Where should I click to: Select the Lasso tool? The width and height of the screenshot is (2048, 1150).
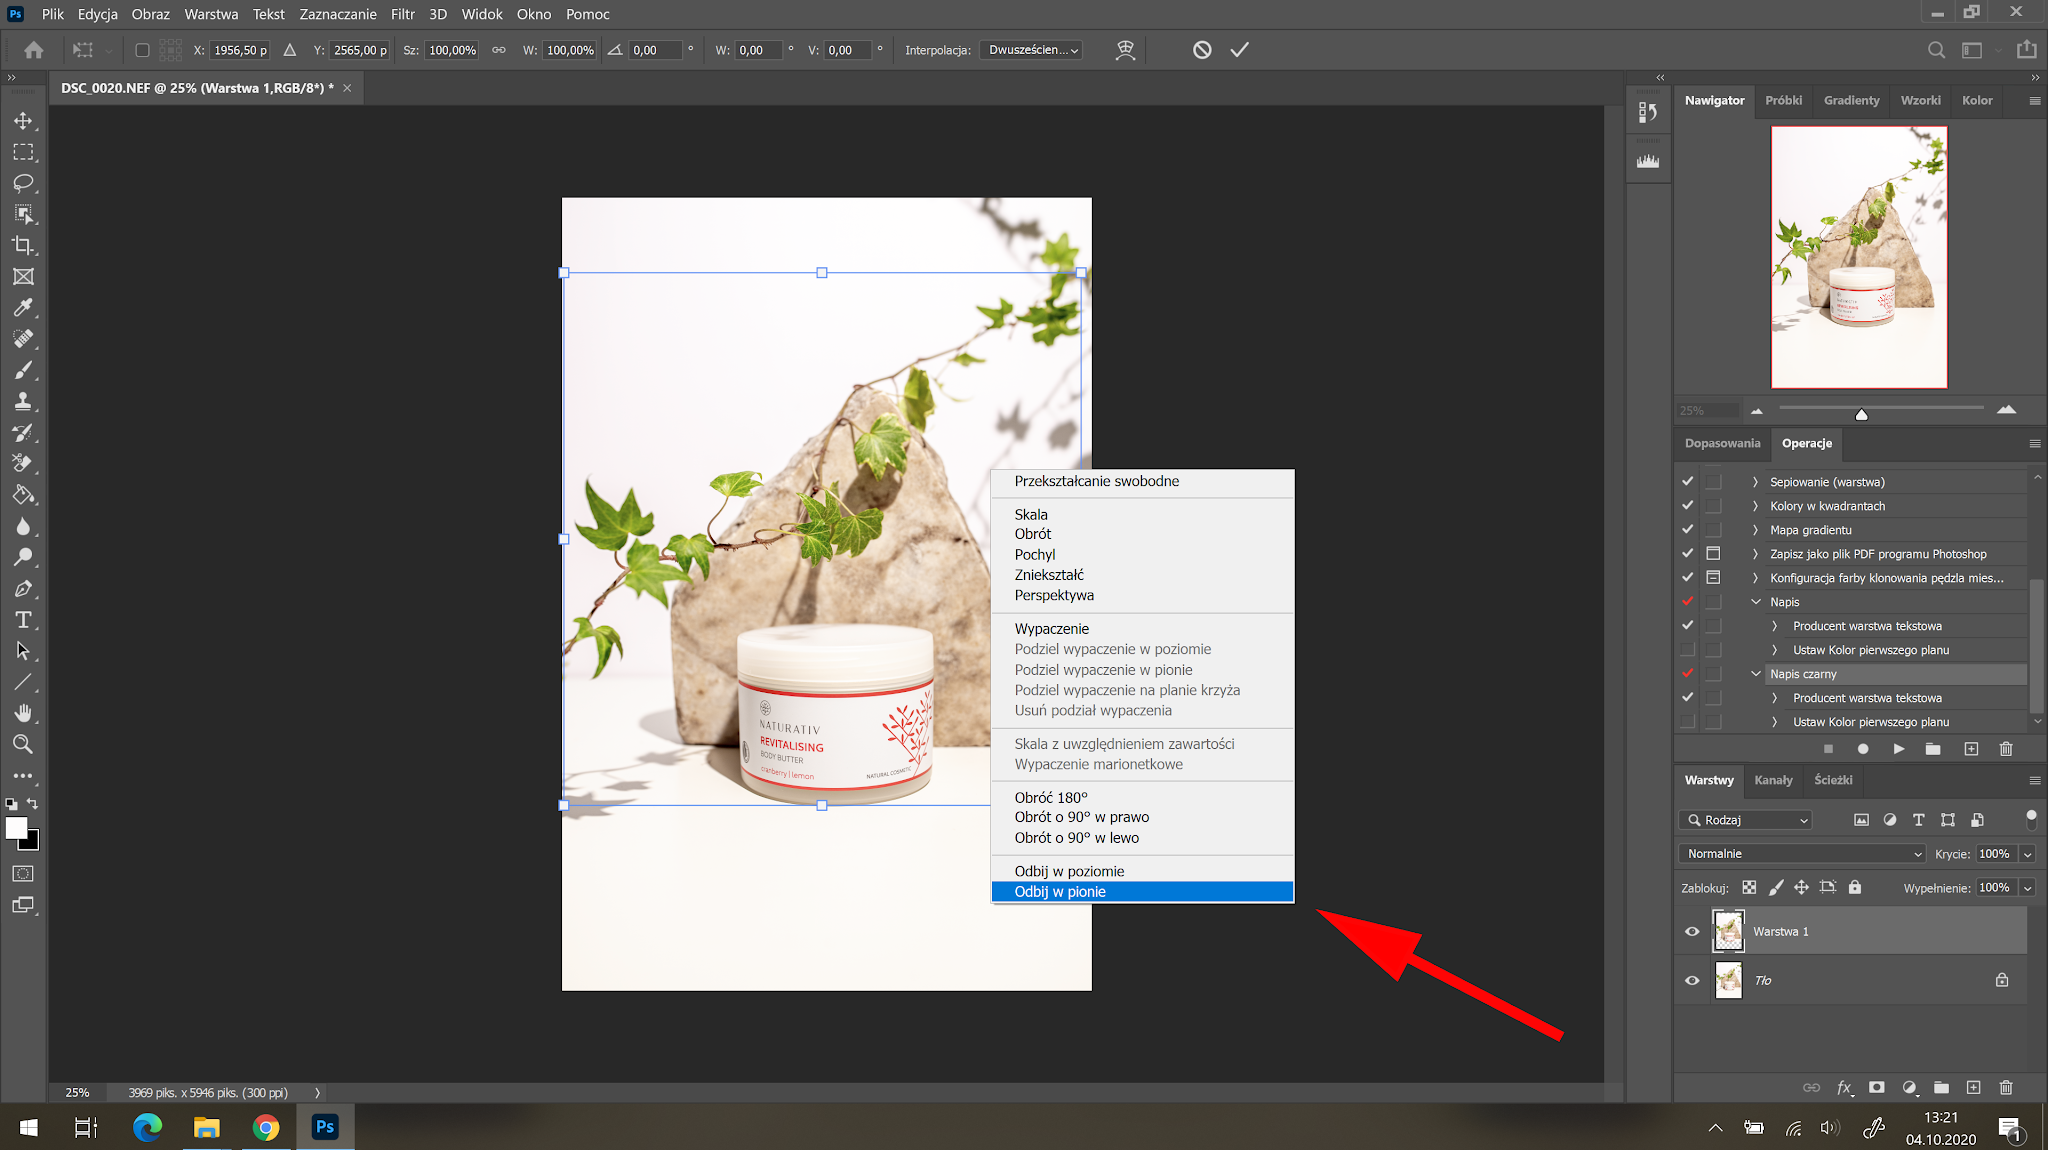pyautogui.click(x=23, y=184)
